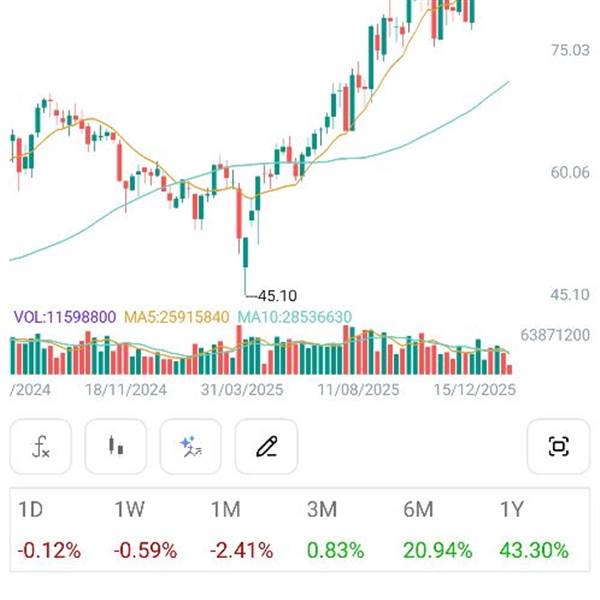Open the AI sparkle analysis tool
The height and width of the screenshot is (600, 600).
click(191, 446)
